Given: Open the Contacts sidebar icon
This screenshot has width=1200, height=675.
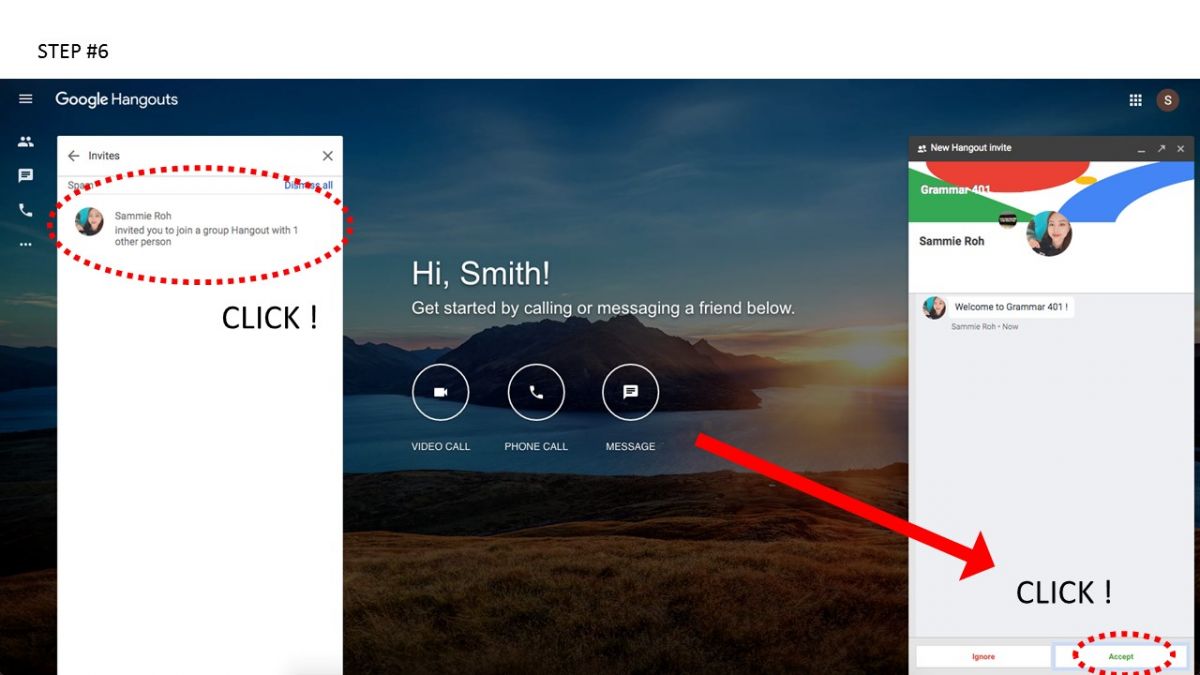Looking at the screenshot, I should tap(26, 142).
